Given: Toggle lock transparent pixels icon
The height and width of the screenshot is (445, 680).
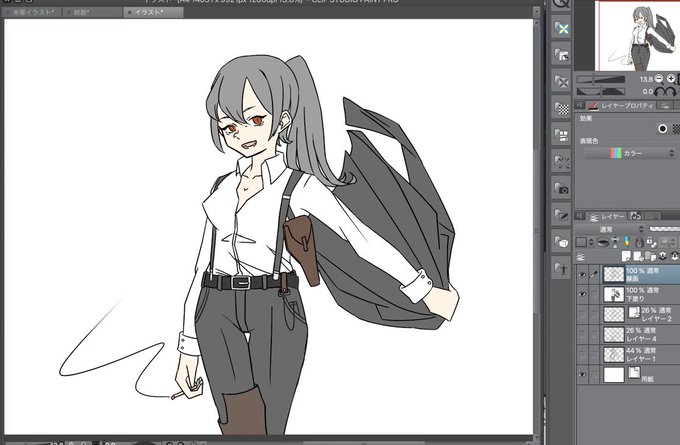Looking at the screenshot, I should 651,242.
